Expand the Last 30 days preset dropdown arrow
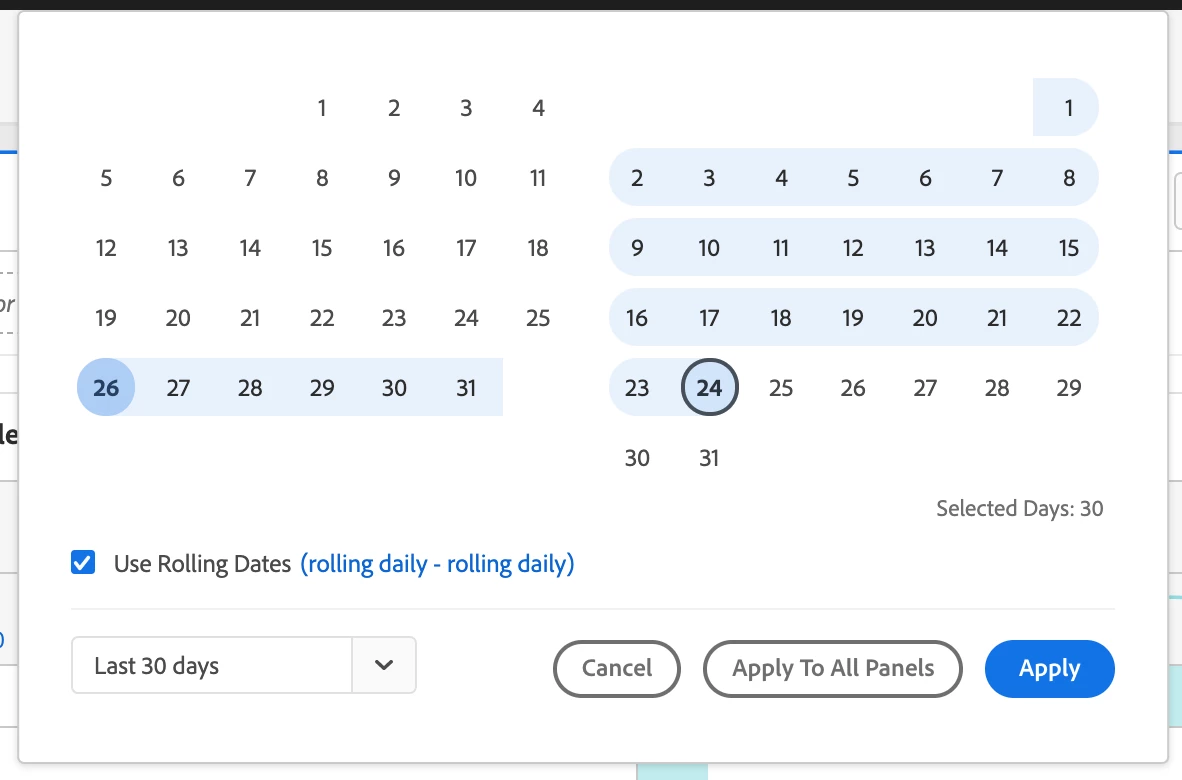Image resolution: width=1182 pixels, height=780 pixels. point(384,665)
